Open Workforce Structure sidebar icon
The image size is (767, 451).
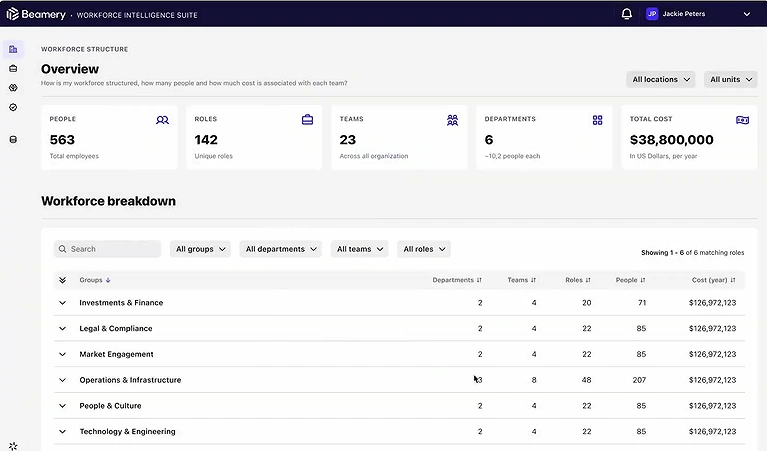pos(13,49)
